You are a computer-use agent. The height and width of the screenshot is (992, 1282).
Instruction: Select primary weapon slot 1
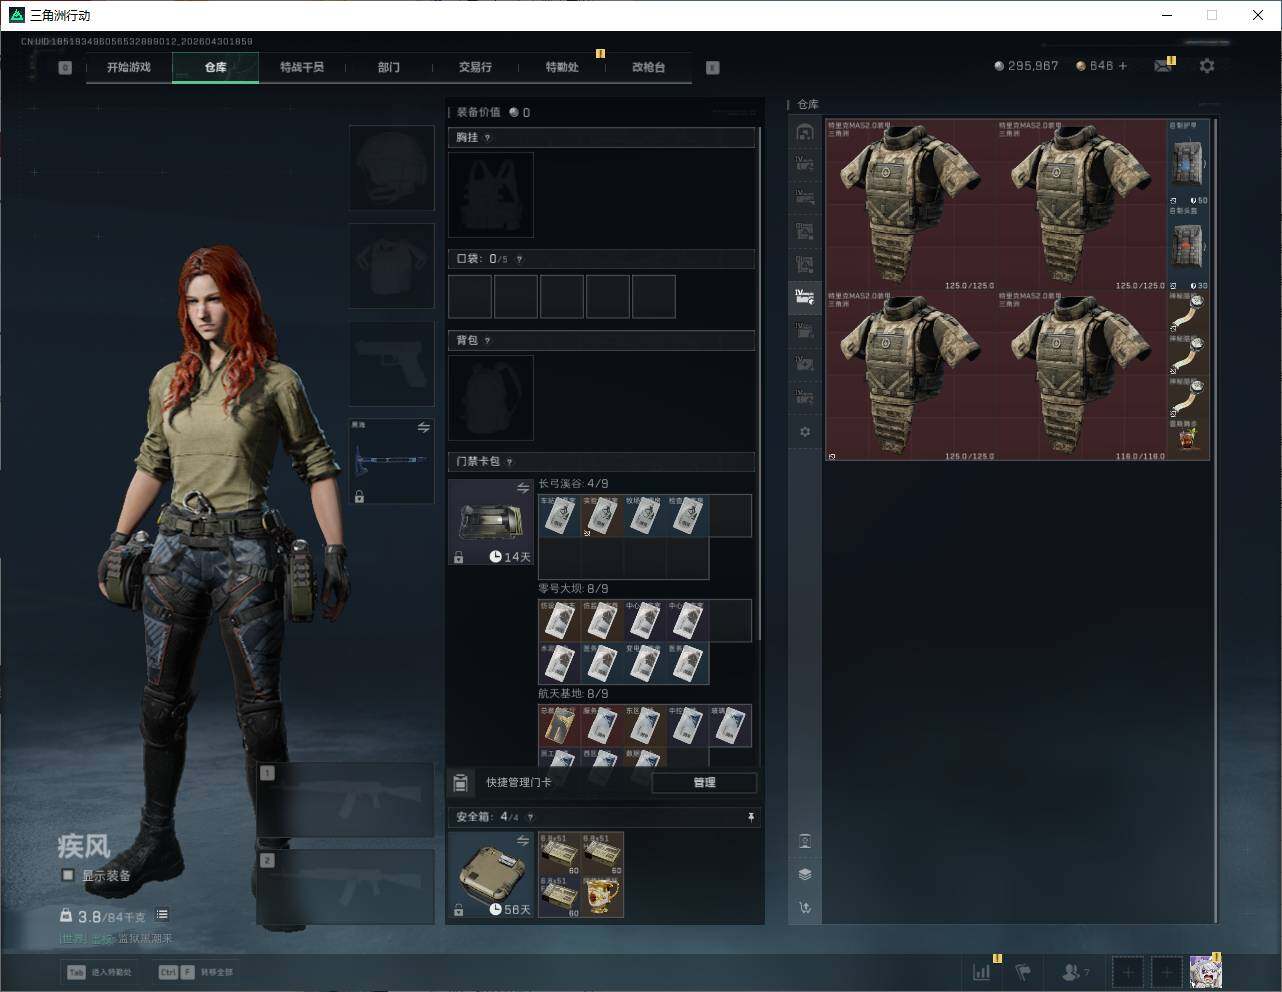346,800
